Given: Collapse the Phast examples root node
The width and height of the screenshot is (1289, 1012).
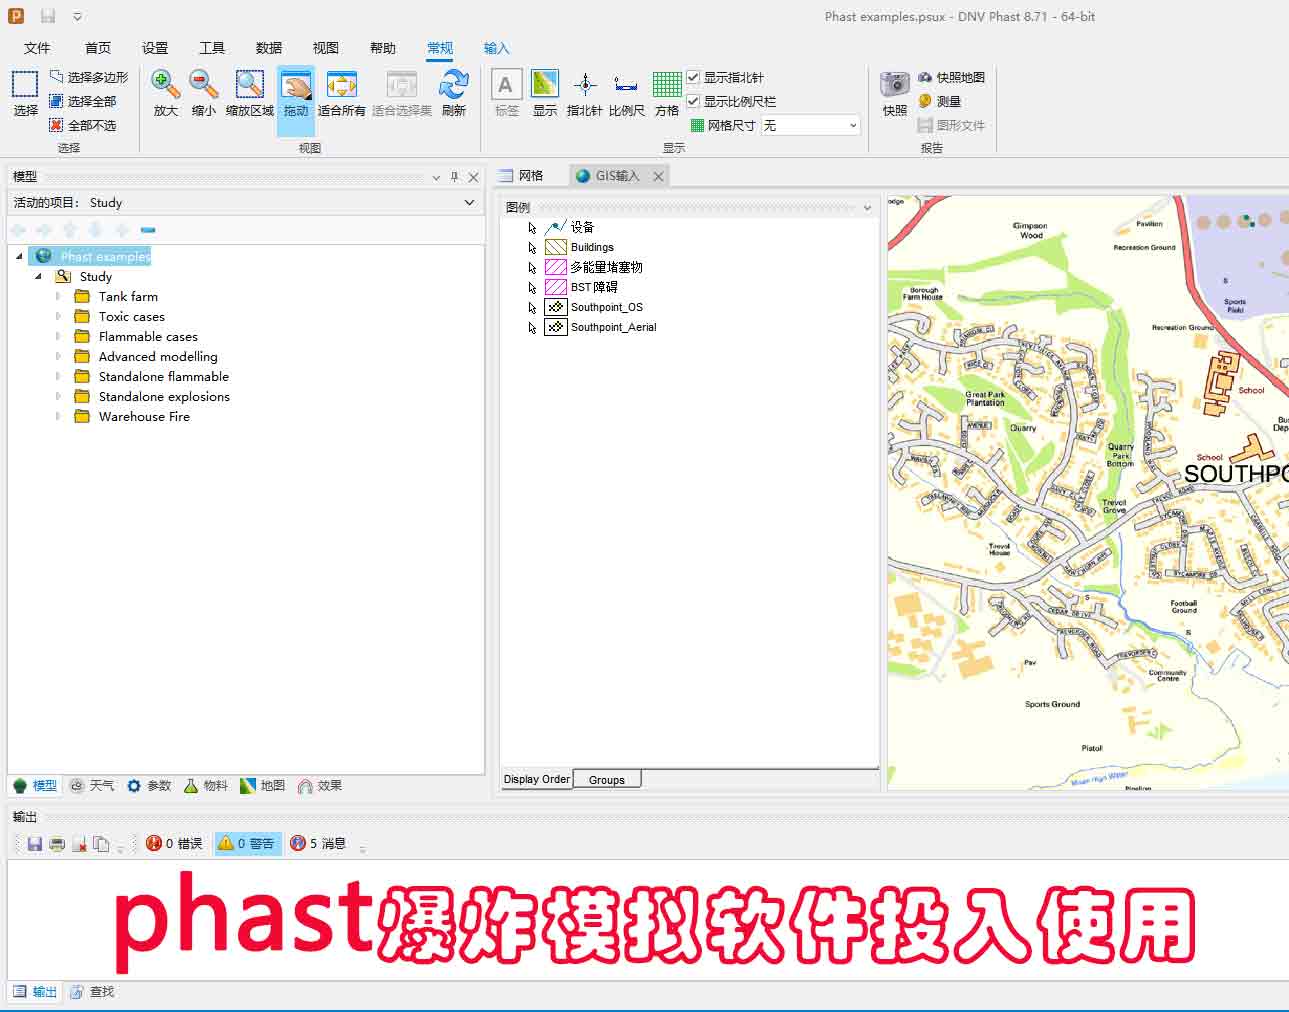Looking at the screenshot, I should [x=19, y=257].
